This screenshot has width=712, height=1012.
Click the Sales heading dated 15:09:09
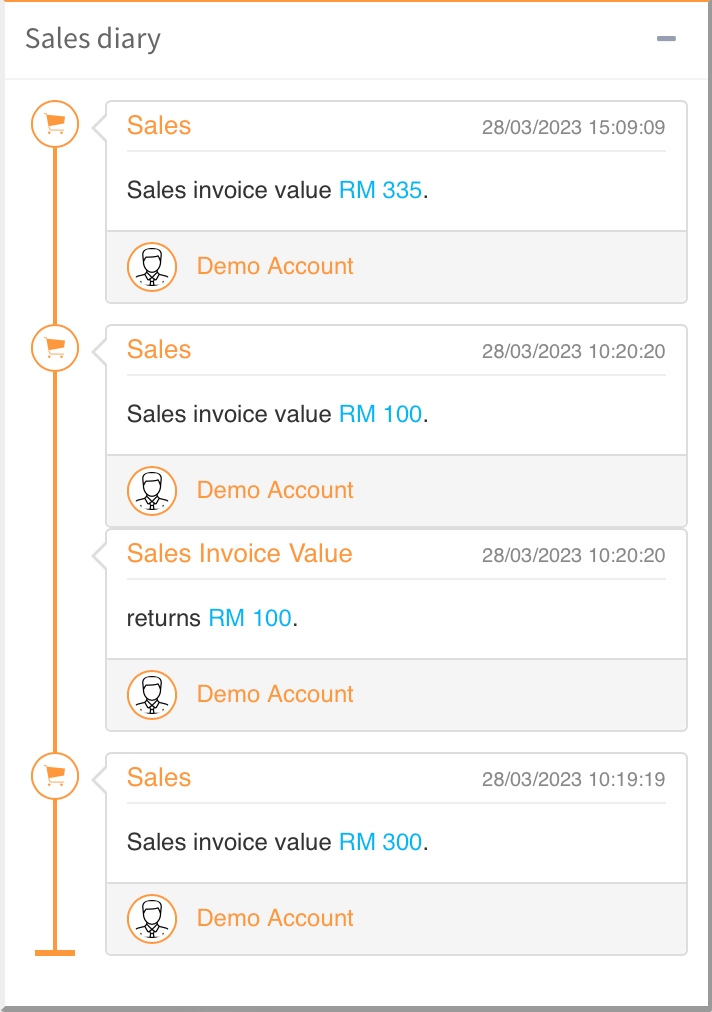pyautogui.click(x=159, y=126)
